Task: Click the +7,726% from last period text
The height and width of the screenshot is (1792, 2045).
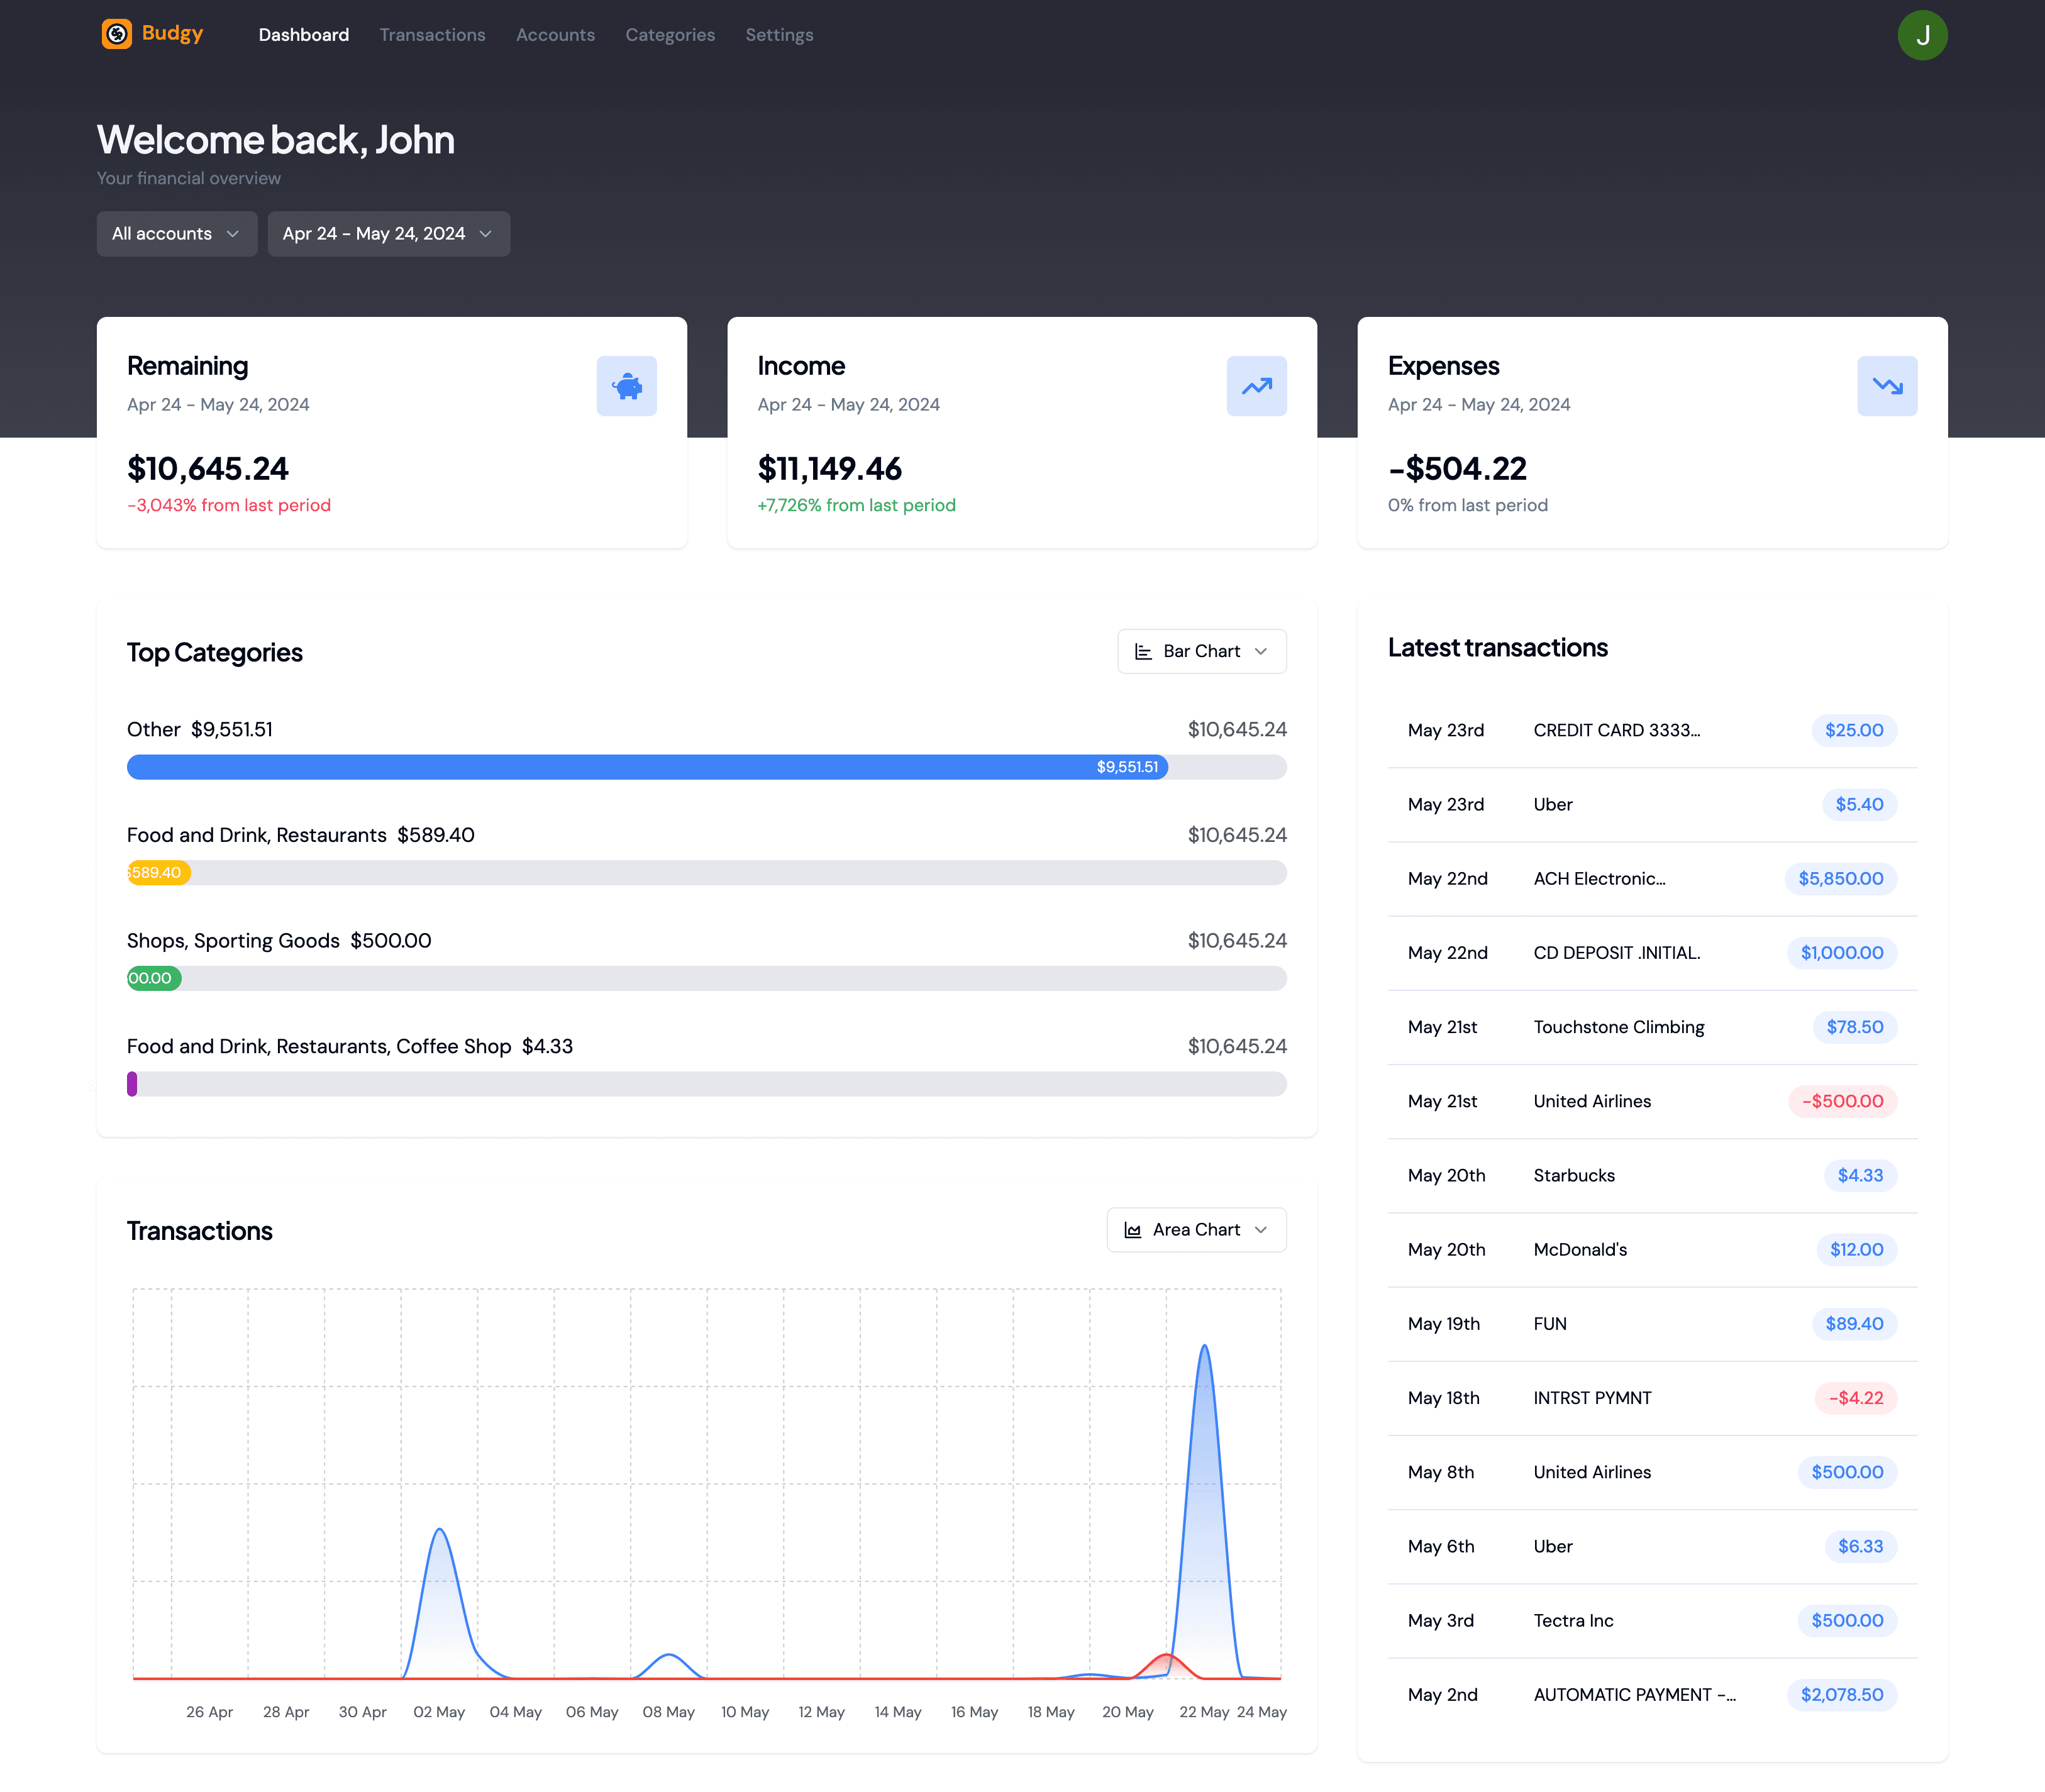Action: (857, 505)
